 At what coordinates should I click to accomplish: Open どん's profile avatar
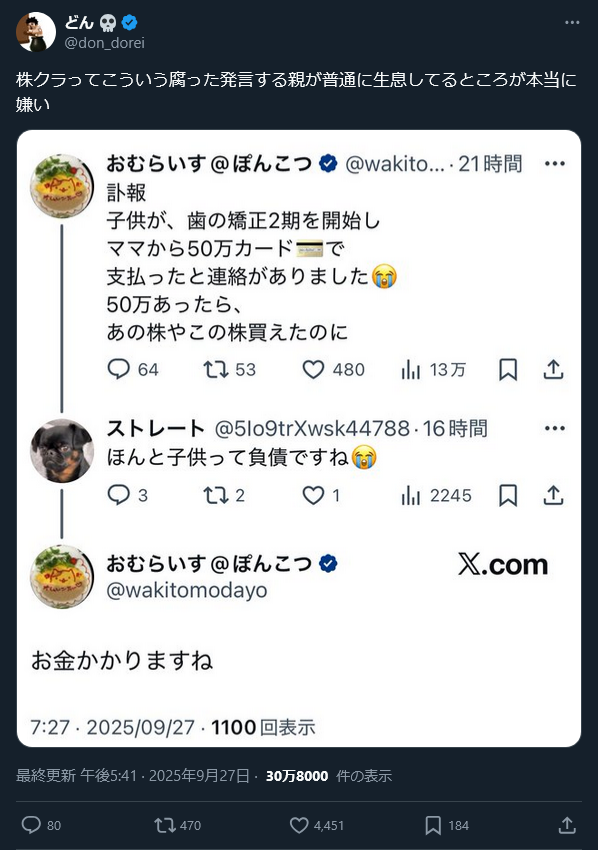coord(36,31)
